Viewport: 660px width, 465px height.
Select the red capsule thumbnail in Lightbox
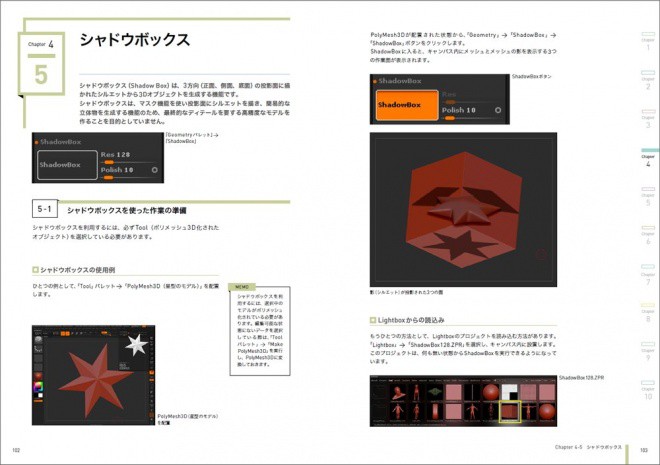point(435,412)
